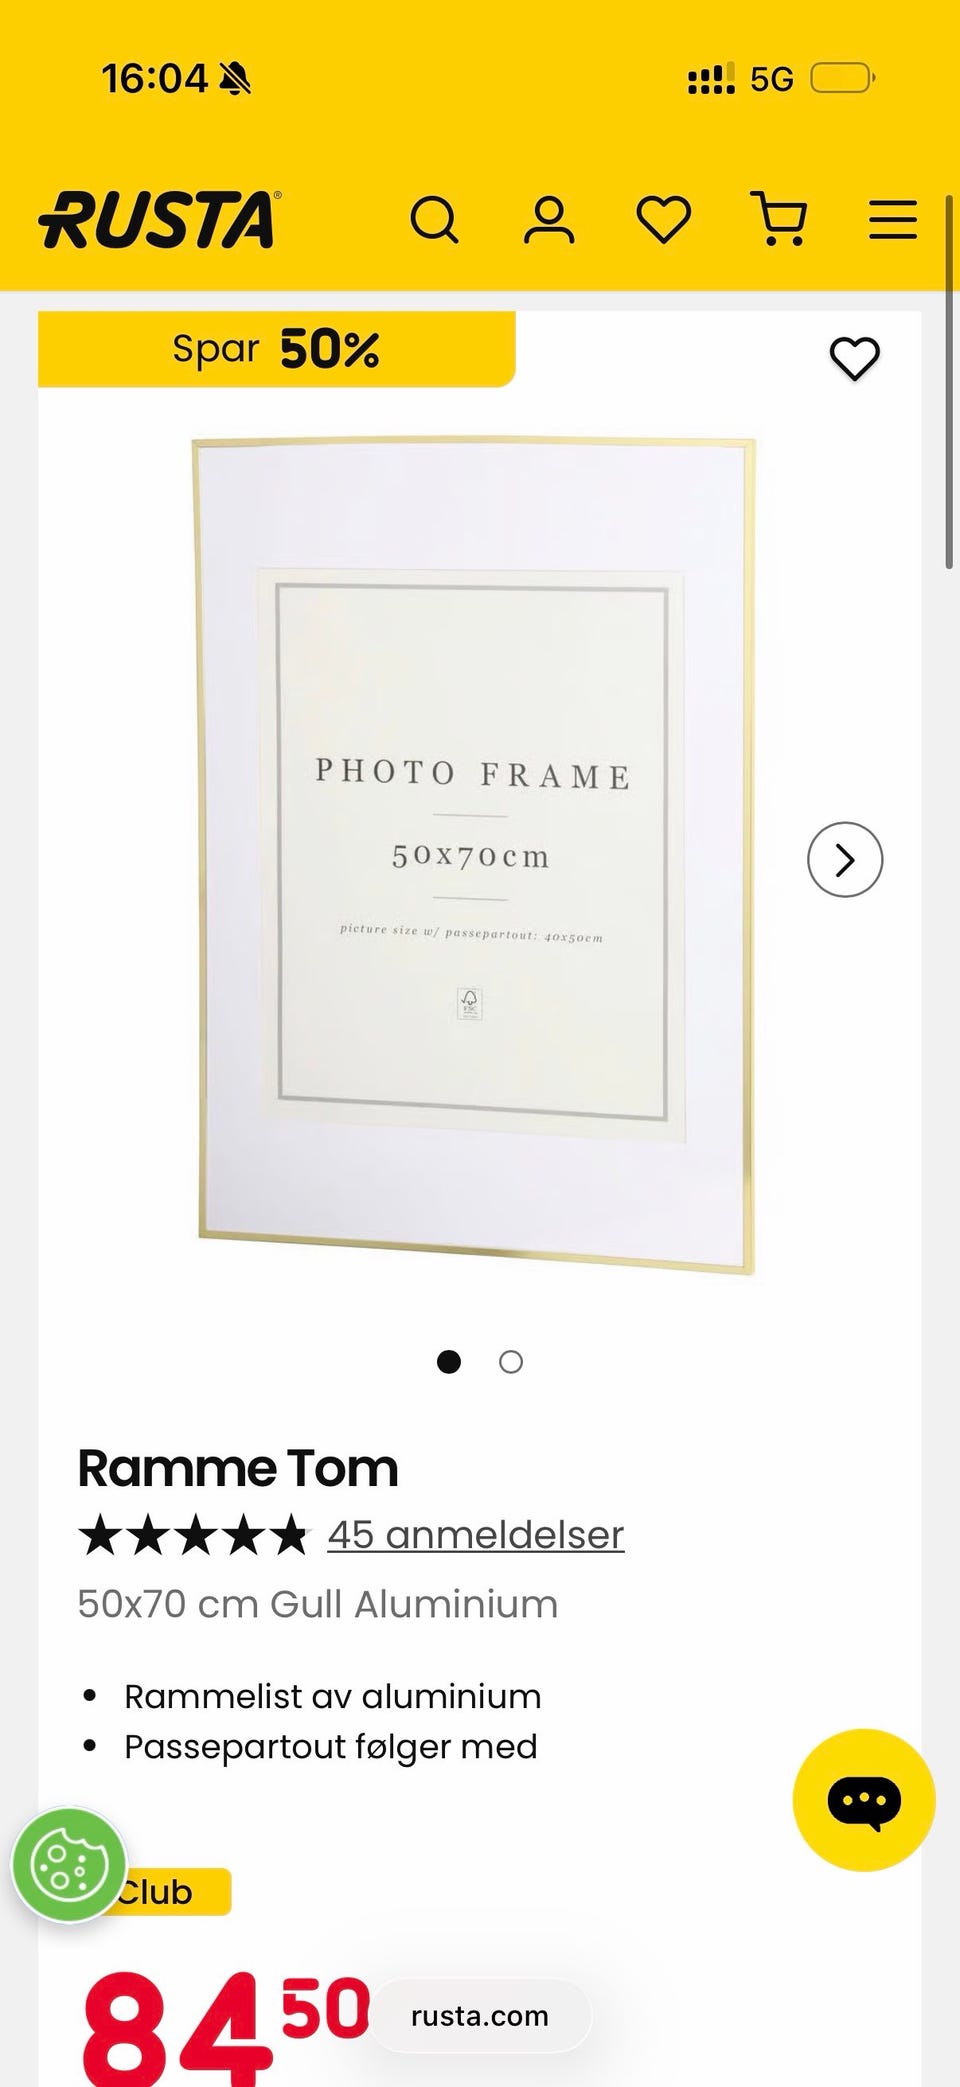This screenshot has width=960, height=2087.
Task: Tap the photo frame product image
Action: [473, 855]
